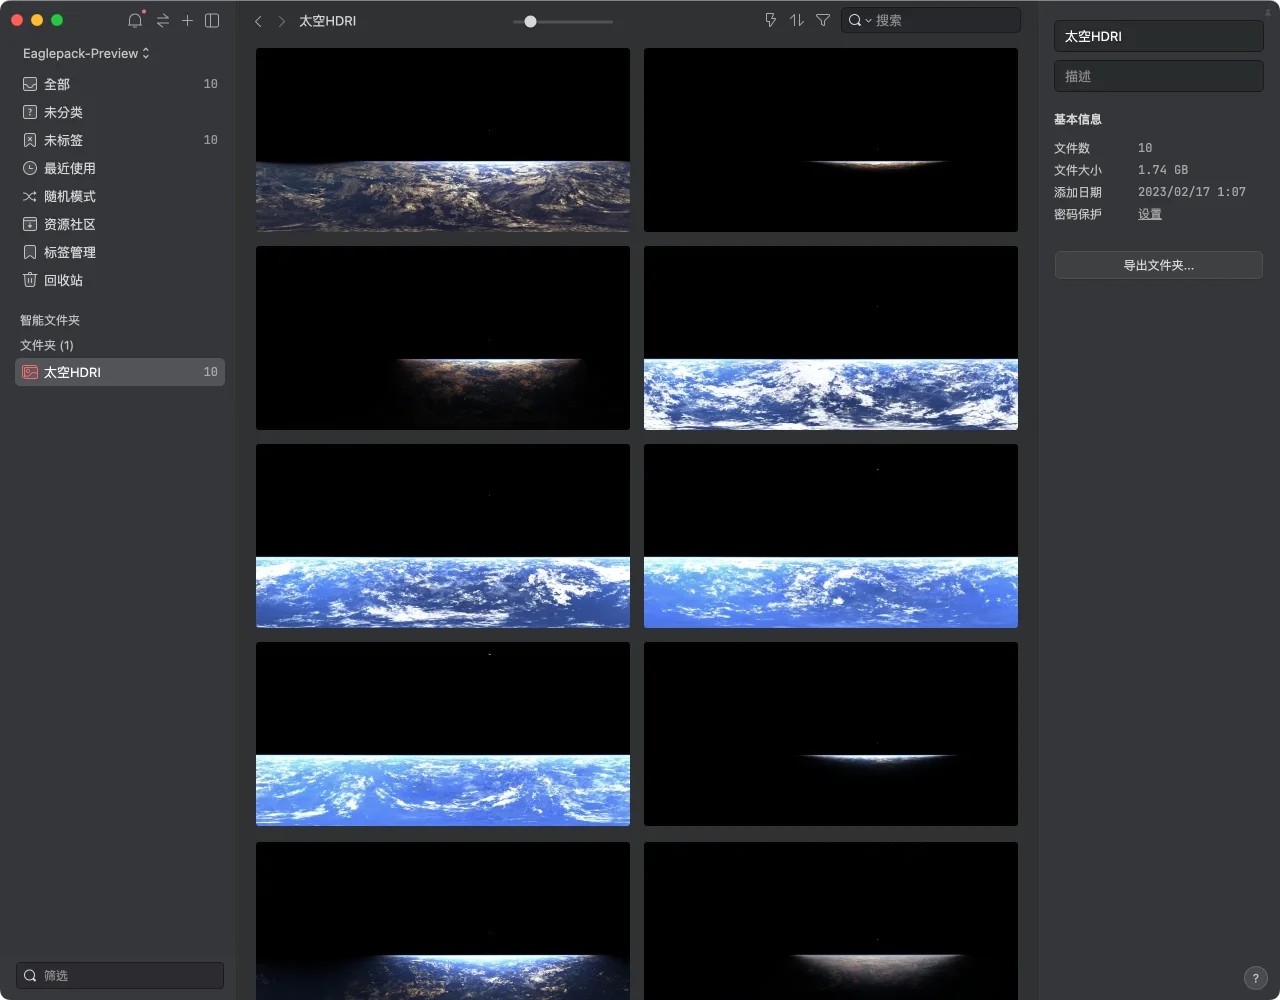1280x1000 pixels.
Task: Select the white cloudy Earth thumbnail in row two
Action: 831,338
